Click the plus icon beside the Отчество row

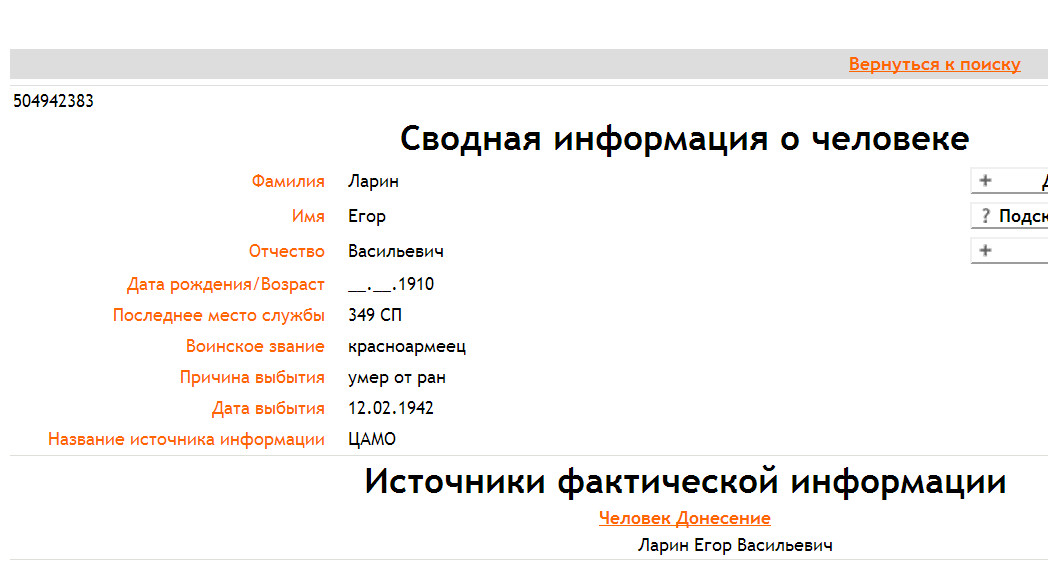point(985,251)
